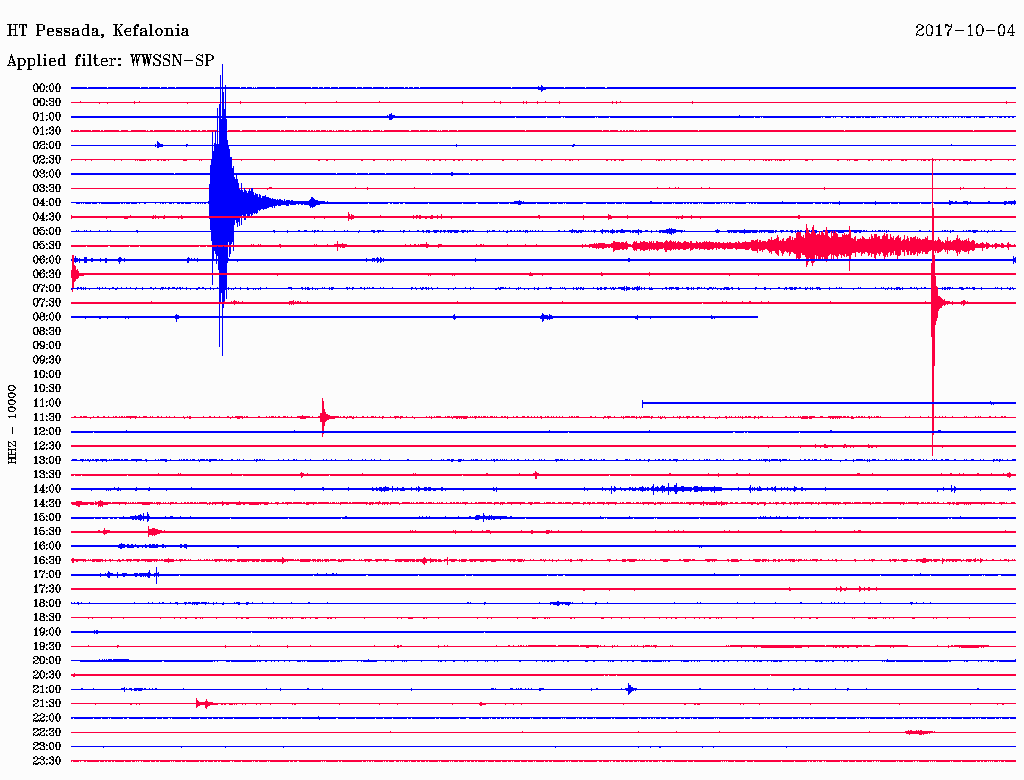Select the 18:30 time label
Screen dimensions: 1024x780
(47, 618)
